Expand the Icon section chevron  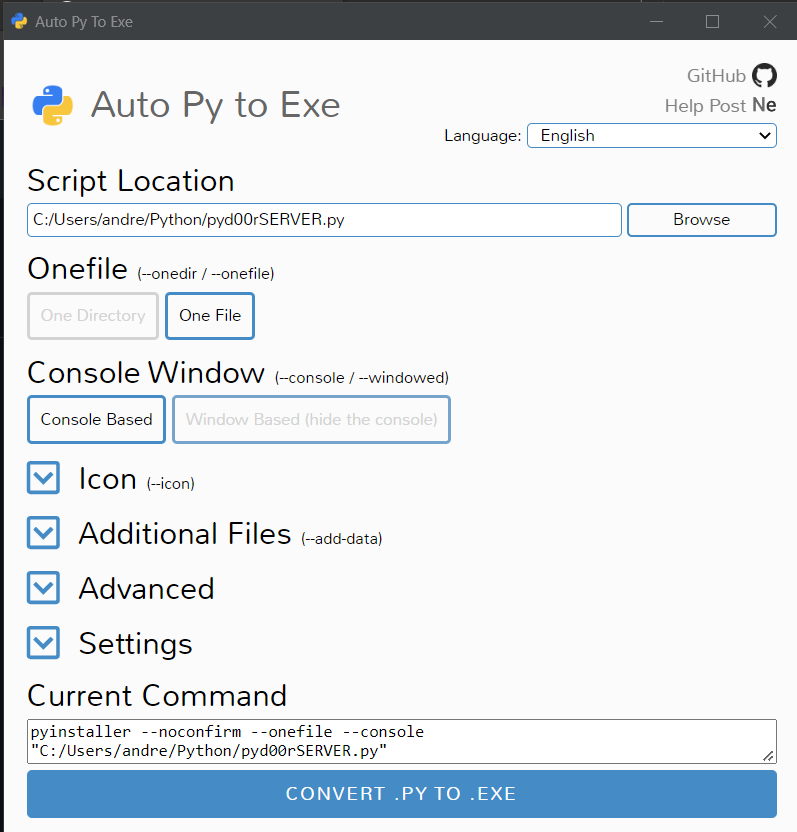coord(44,478)
